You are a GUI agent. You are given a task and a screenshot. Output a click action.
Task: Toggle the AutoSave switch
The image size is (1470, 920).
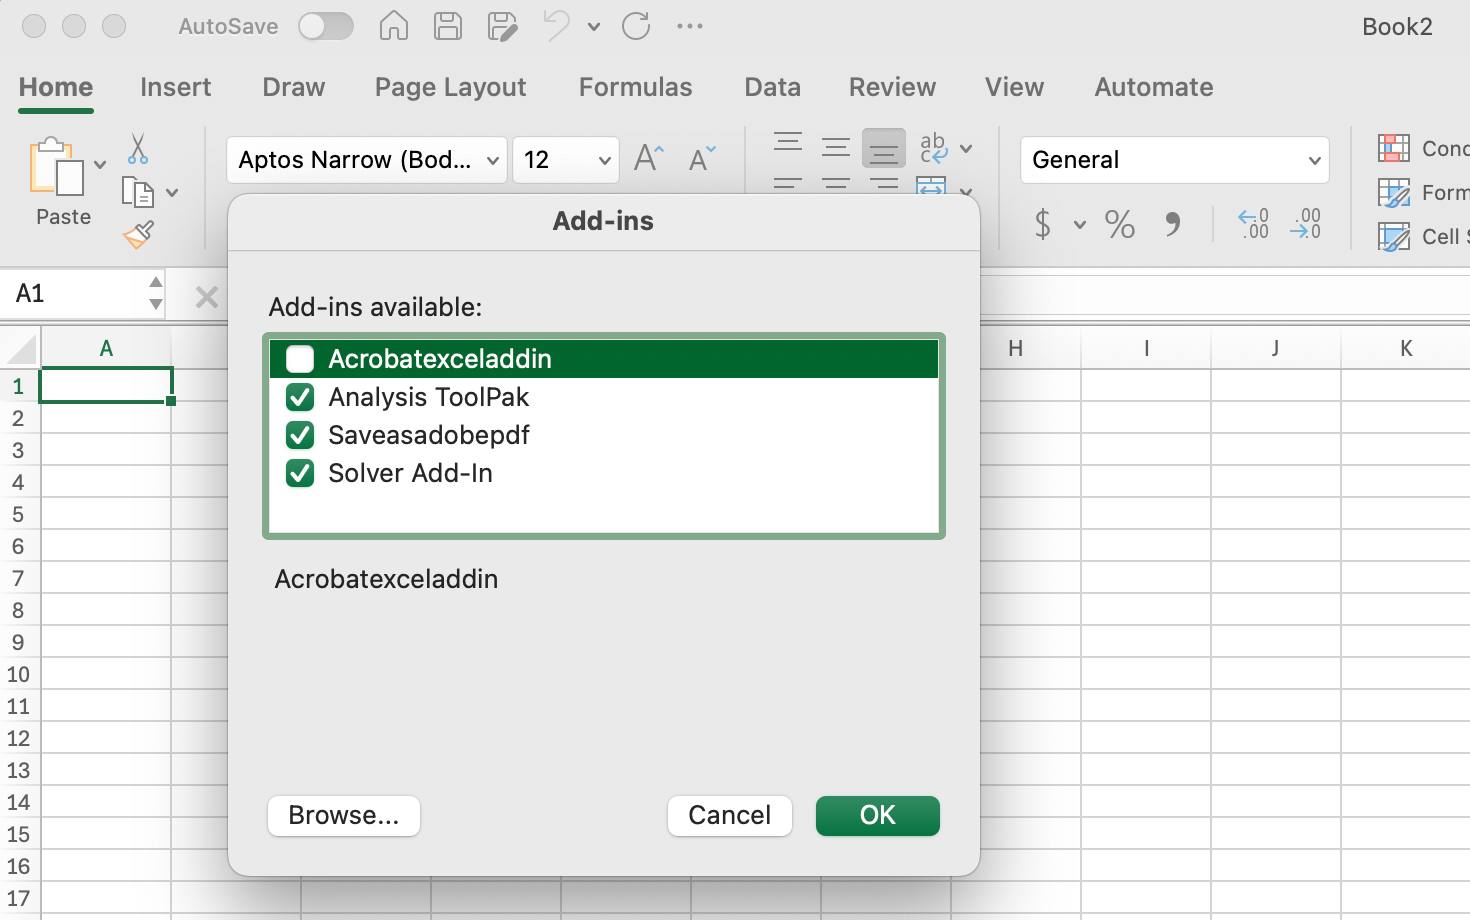point(326,26)
